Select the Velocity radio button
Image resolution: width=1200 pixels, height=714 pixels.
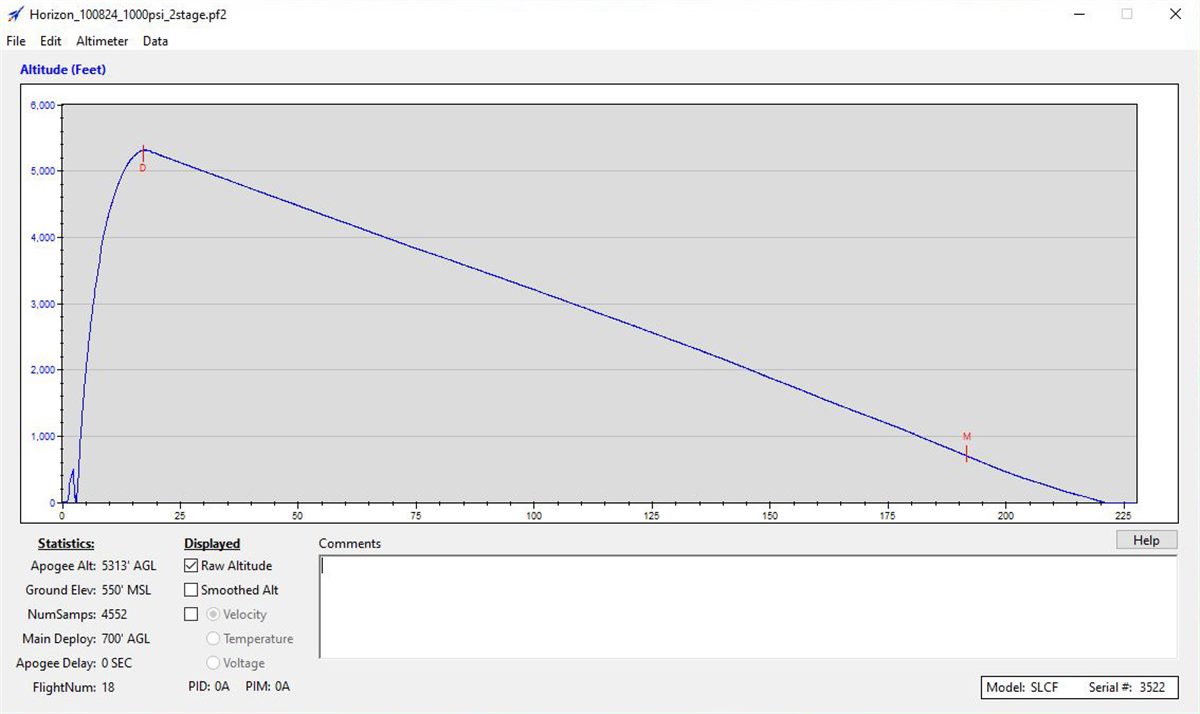coord(213,615)
